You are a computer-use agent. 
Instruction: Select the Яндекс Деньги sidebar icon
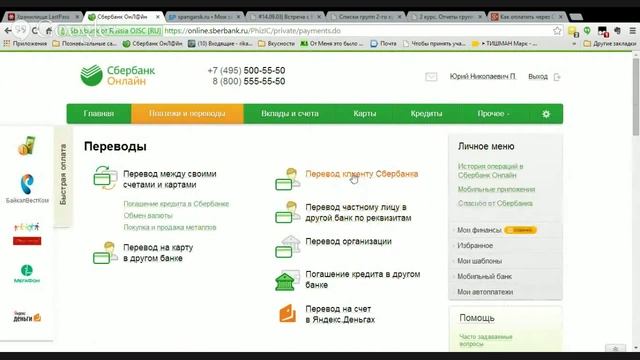pos(27,316)
